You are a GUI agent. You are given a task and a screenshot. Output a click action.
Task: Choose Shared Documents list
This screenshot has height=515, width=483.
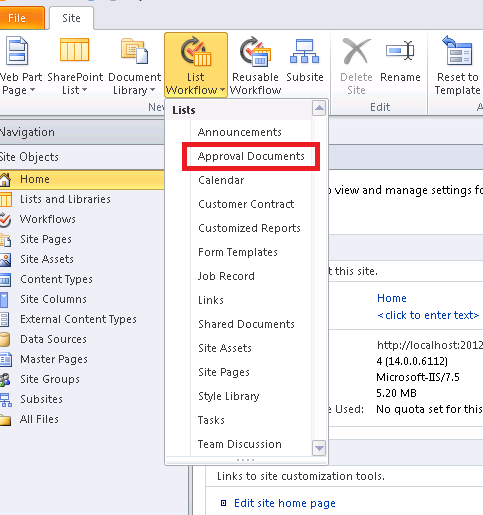click(246, 324)
